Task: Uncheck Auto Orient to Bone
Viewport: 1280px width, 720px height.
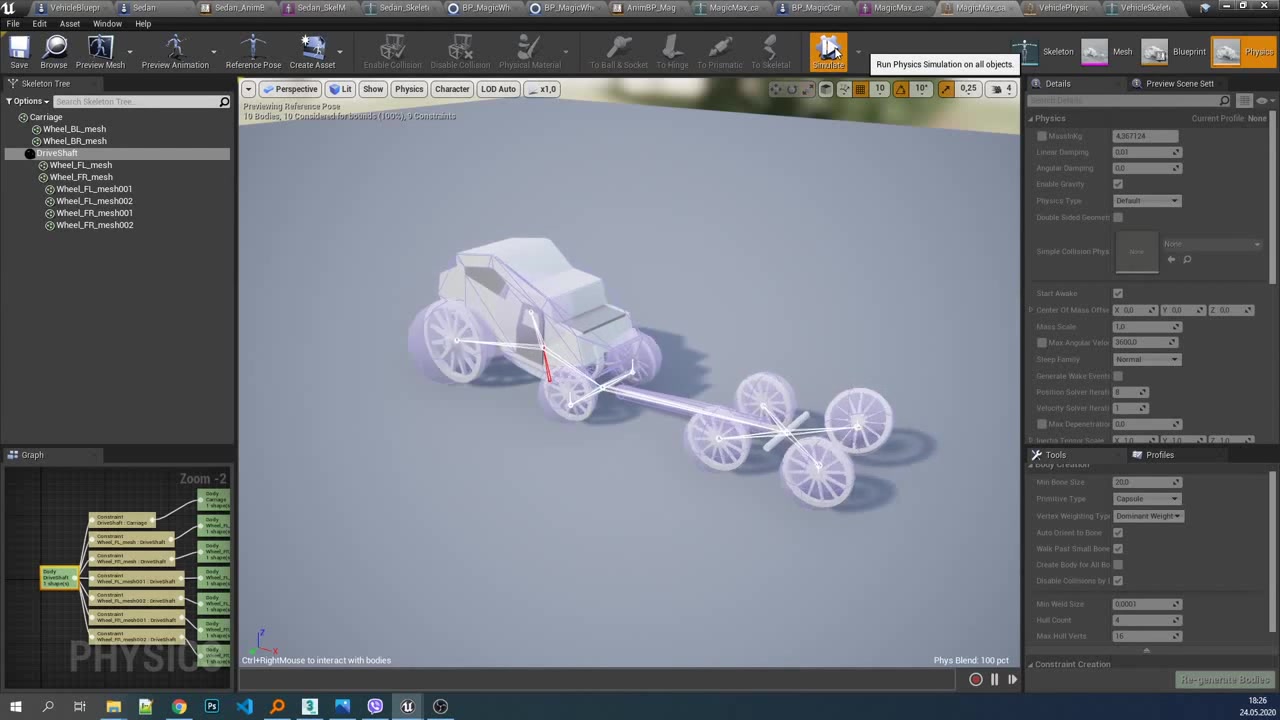Action: (1117, 532)
